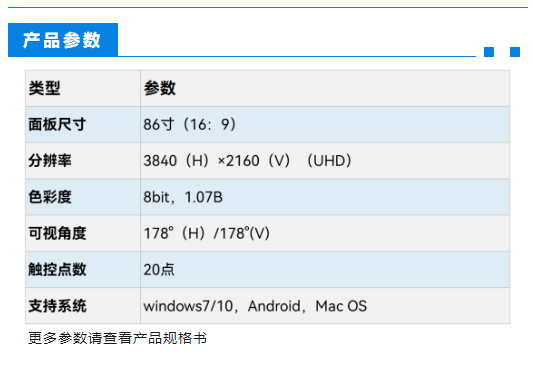Click the right blue square icon
The width and height of the screenshot is (533, 374).
coord(515,52)
